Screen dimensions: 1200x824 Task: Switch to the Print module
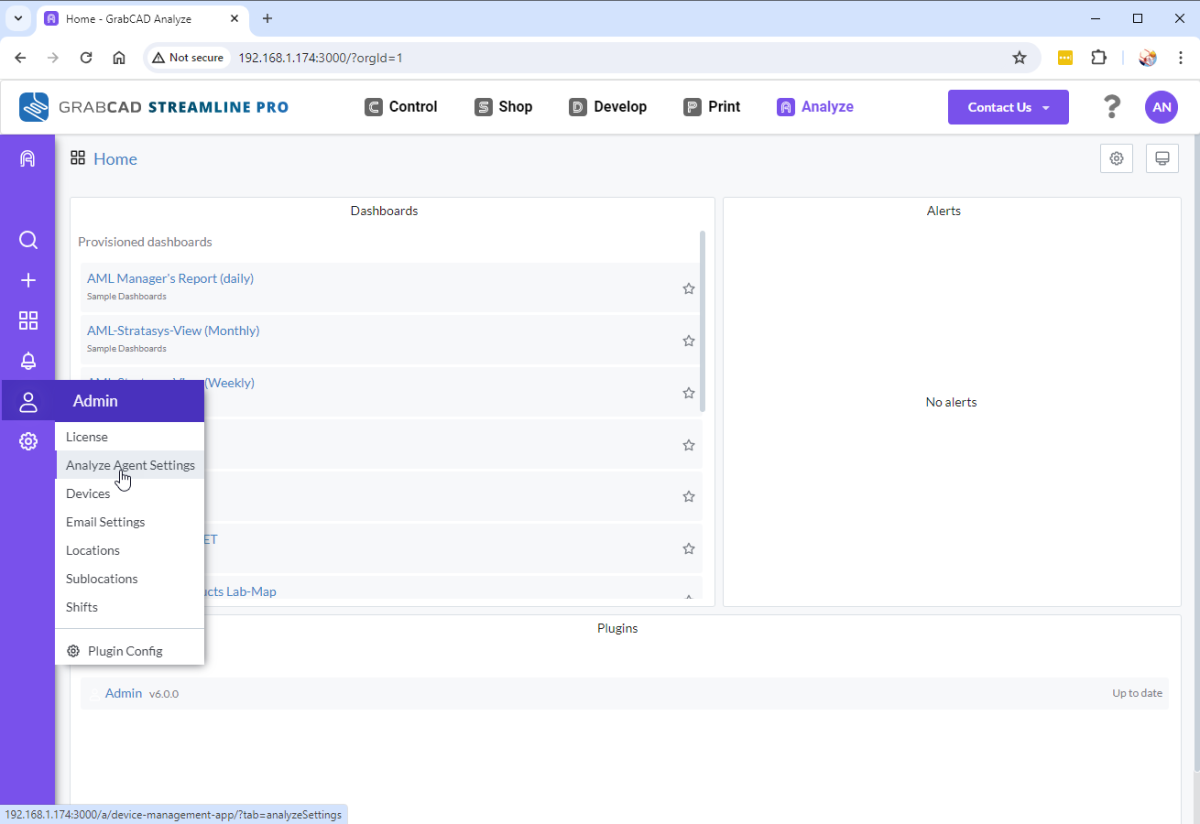[x=712, y=107]
